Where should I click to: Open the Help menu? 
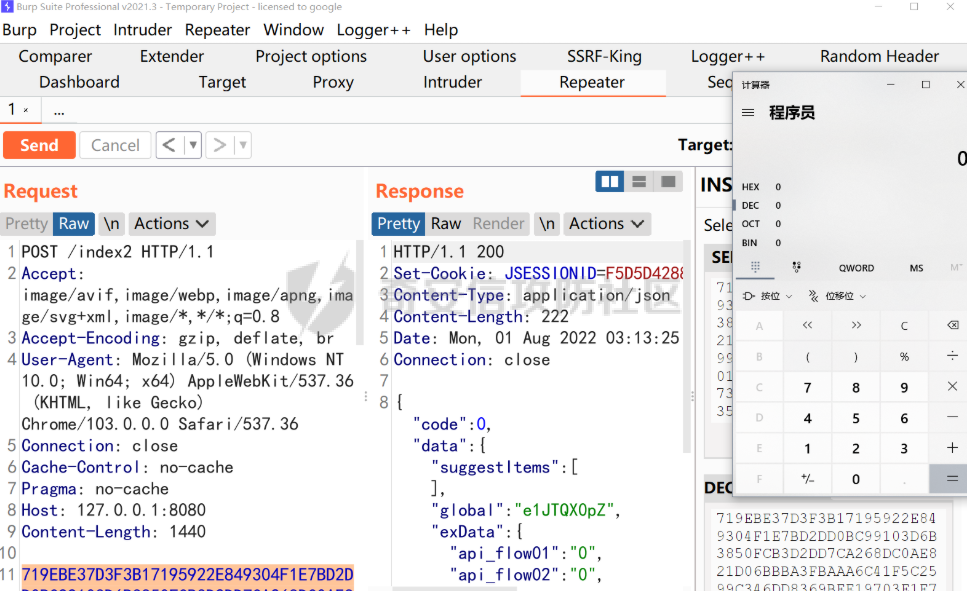point(441,30)
